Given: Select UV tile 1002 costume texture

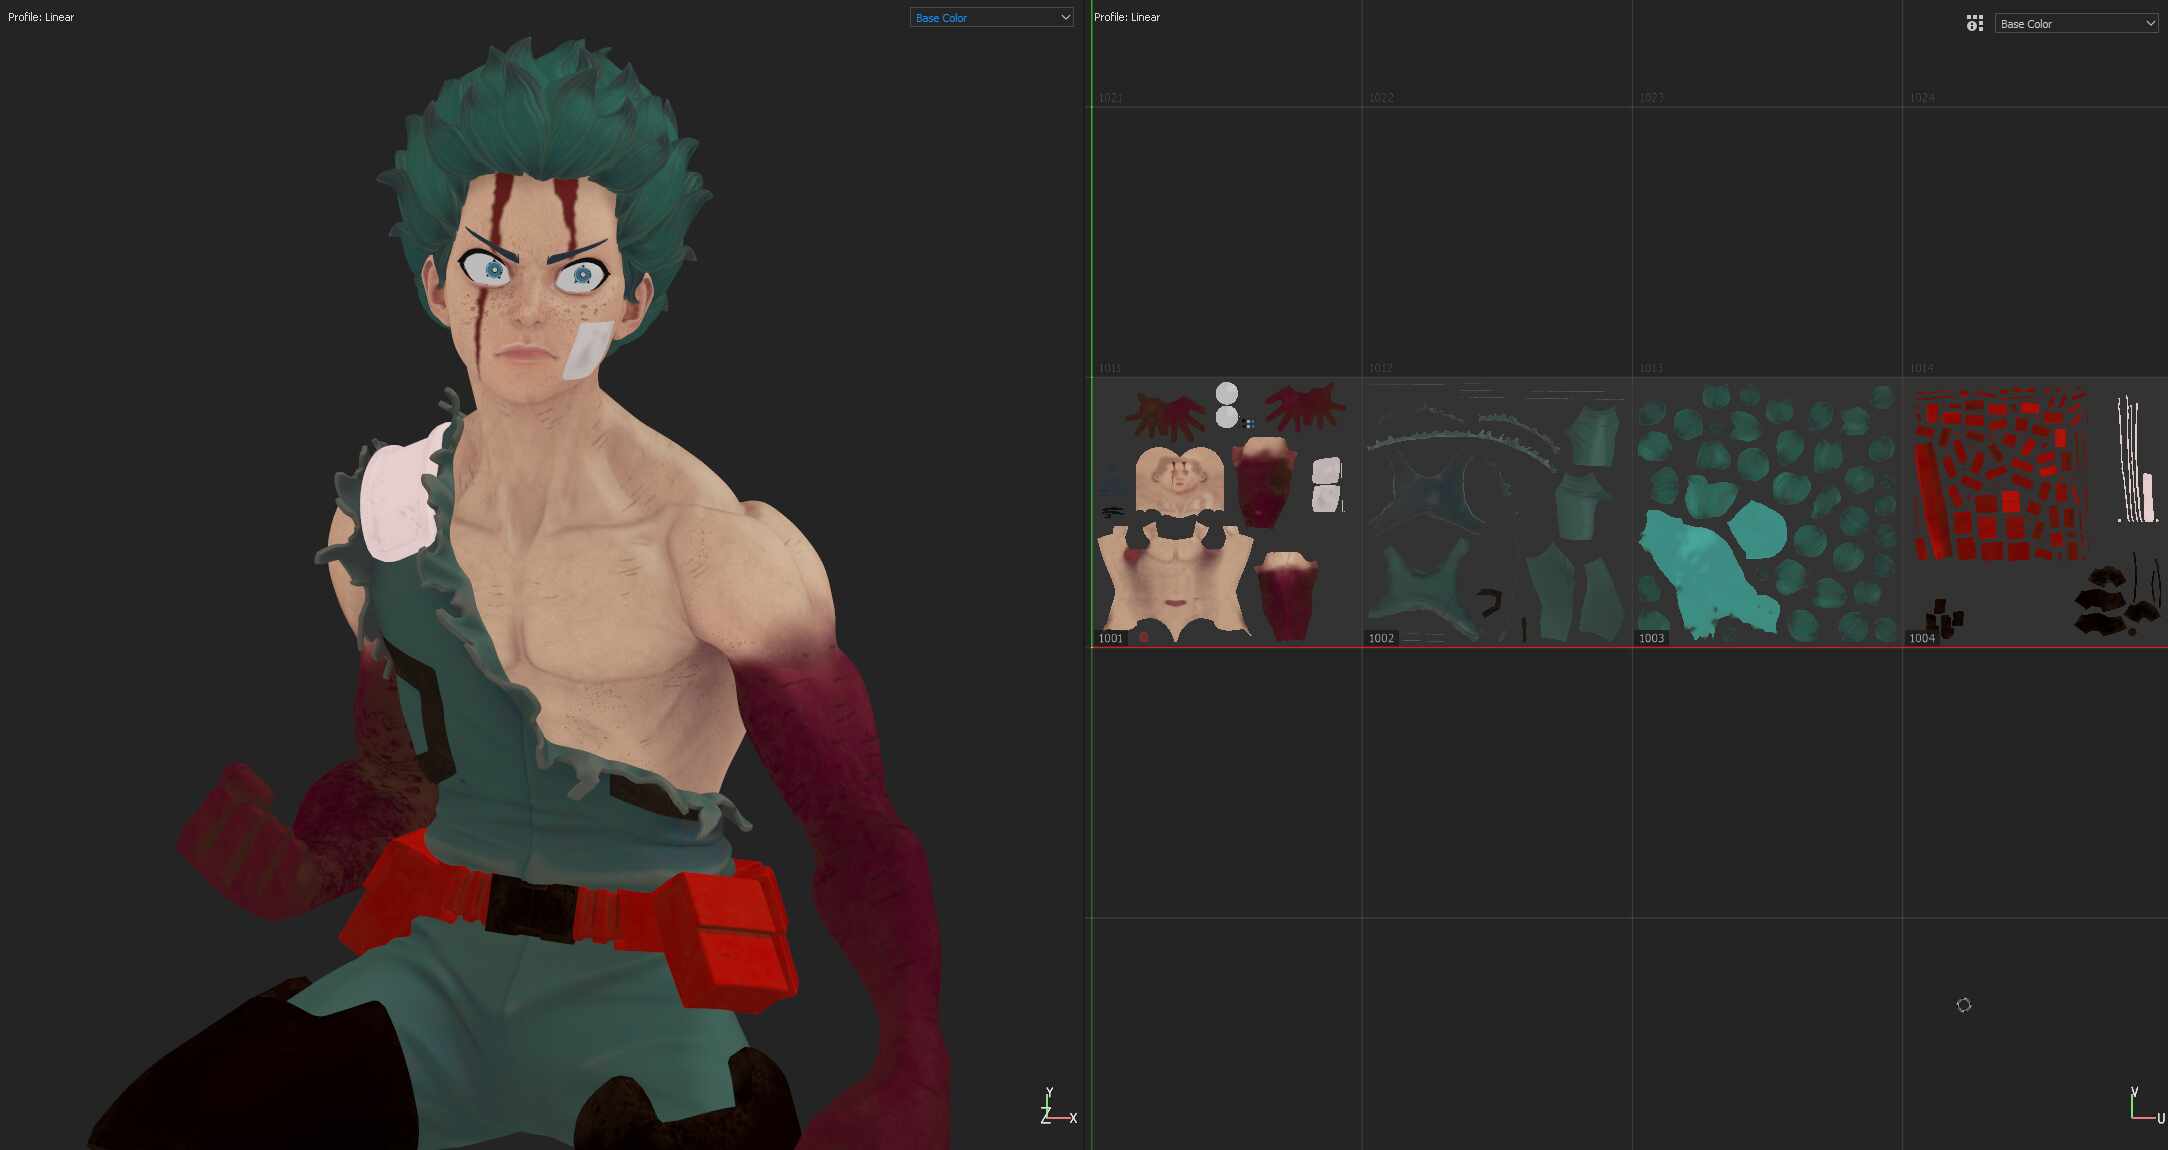Looking at the screenshot, I should 1497,512.
